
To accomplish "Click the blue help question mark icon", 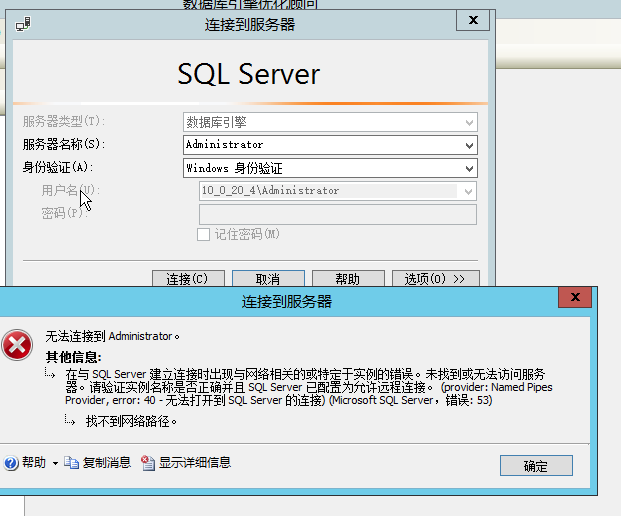I will tap(11, 463).
